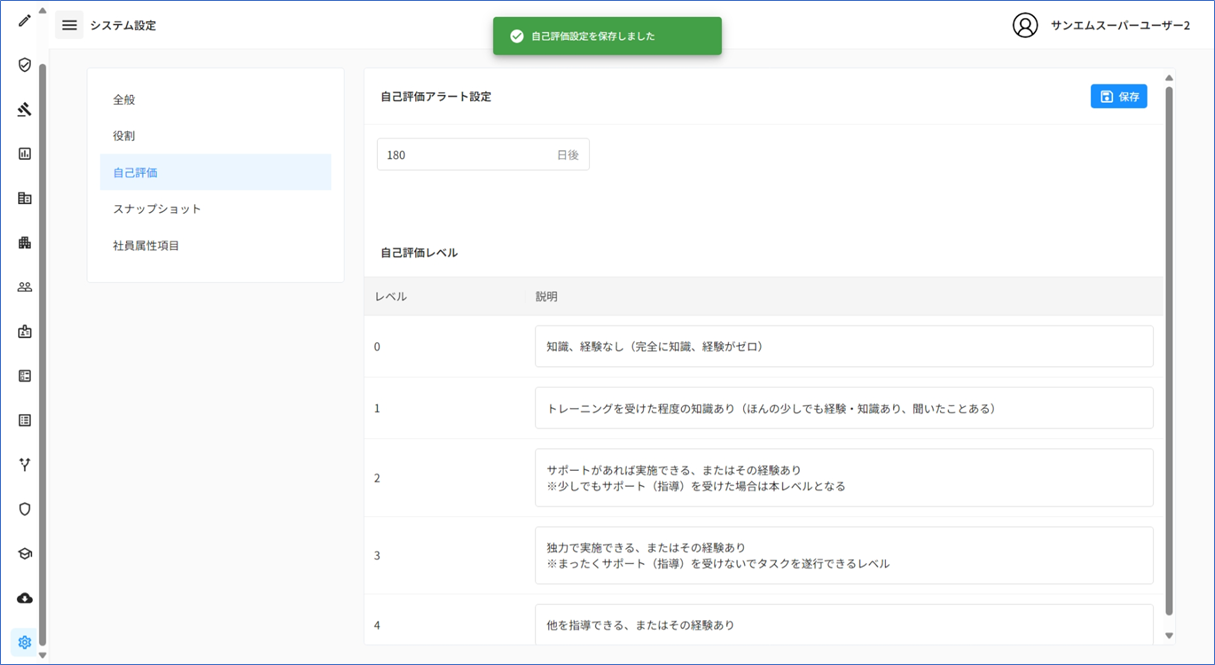Screen dimensions: 1215x665
Task: Open the settings gear icon in sidebar
Action: tap(25, 642)
